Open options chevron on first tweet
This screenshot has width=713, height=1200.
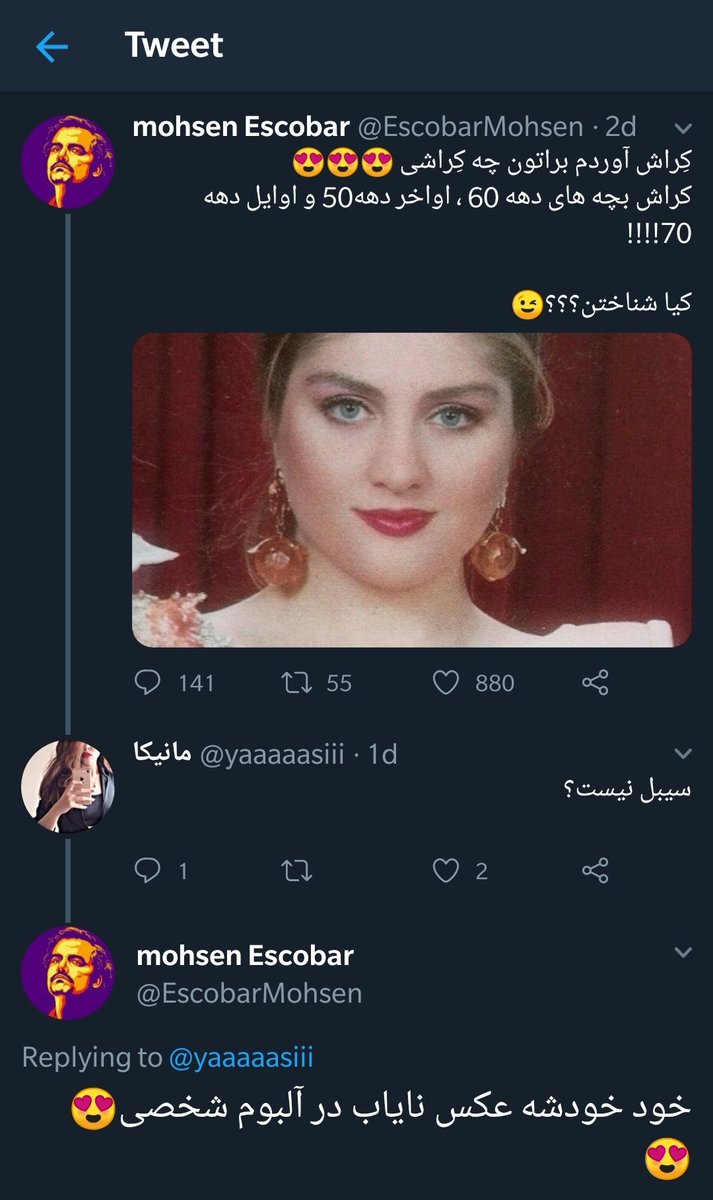click(x=683, y=129)
